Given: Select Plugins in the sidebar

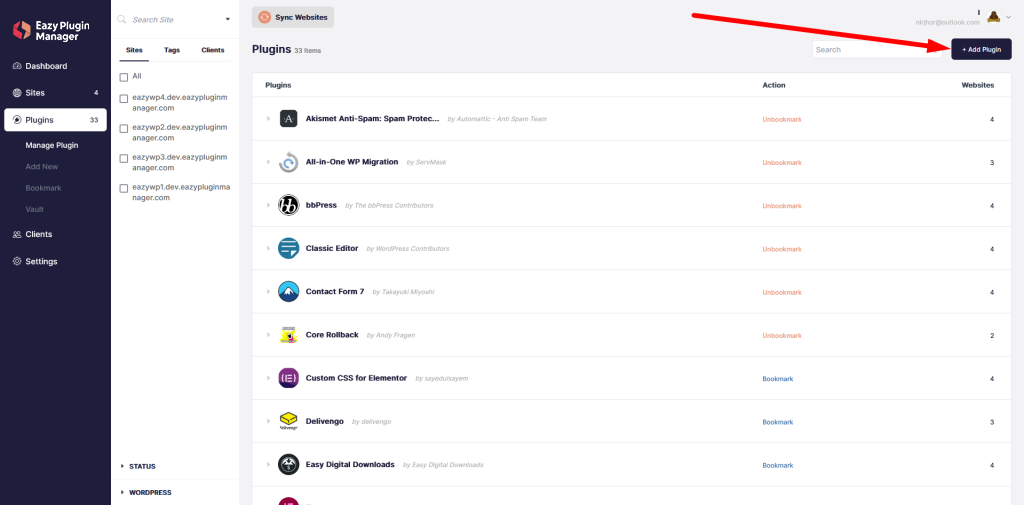Looking at the screenshot, I should (56, 120).
